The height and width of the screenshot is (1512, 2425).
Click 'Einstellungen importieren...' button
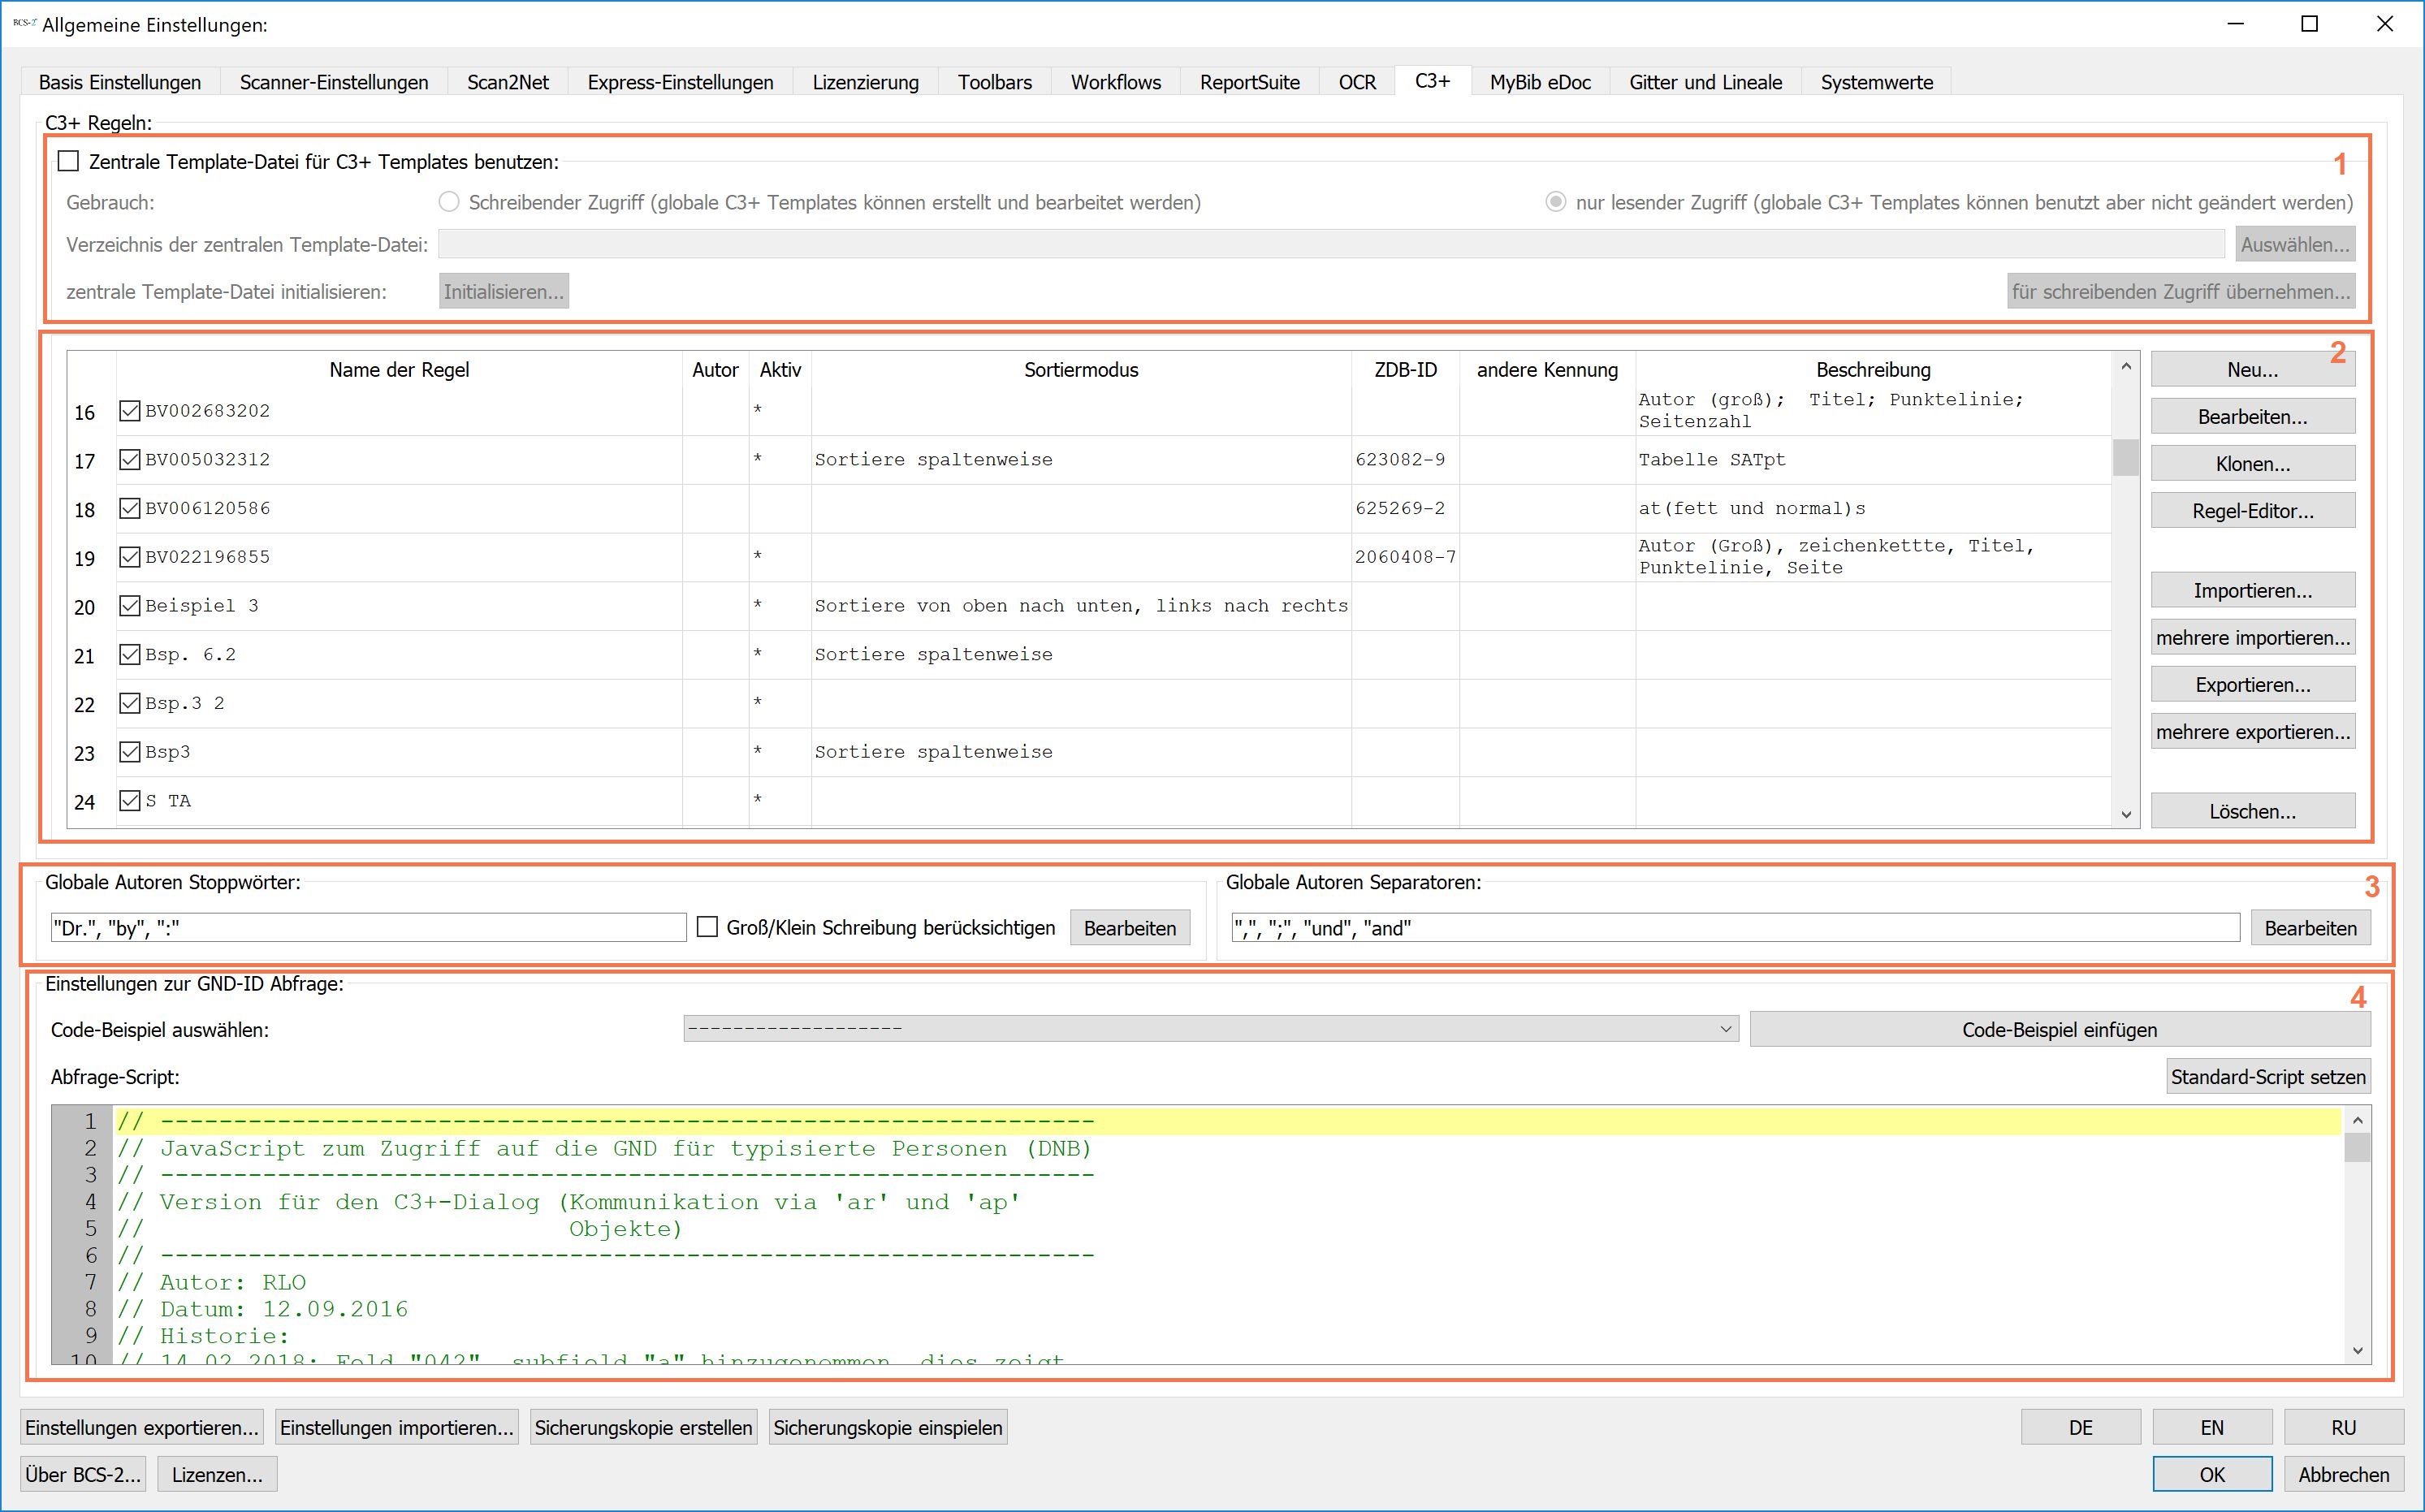pyautogui.click(x=396, y=1427)
